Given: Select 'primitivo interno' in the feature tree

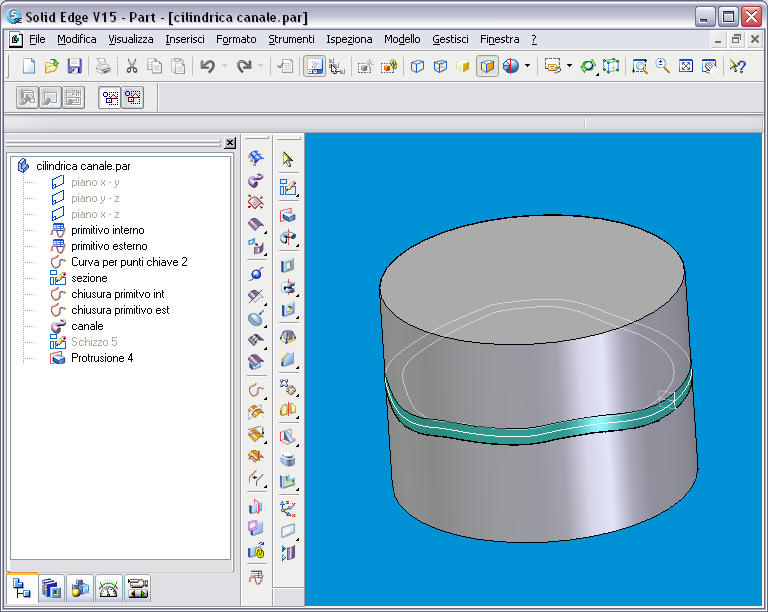Looking at the screenshot, I should [x=108, y=230].
